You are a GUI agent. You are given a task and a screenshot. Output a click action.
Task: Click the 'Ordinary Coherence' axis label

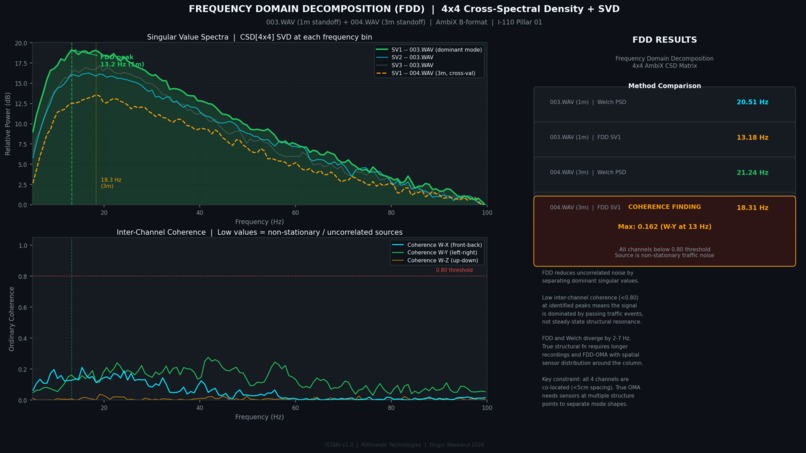click(11, 319)
